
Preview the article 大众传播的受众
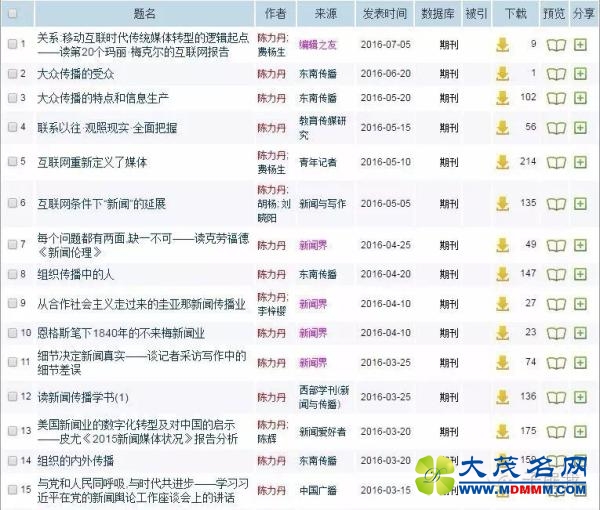tap(556, 74)
